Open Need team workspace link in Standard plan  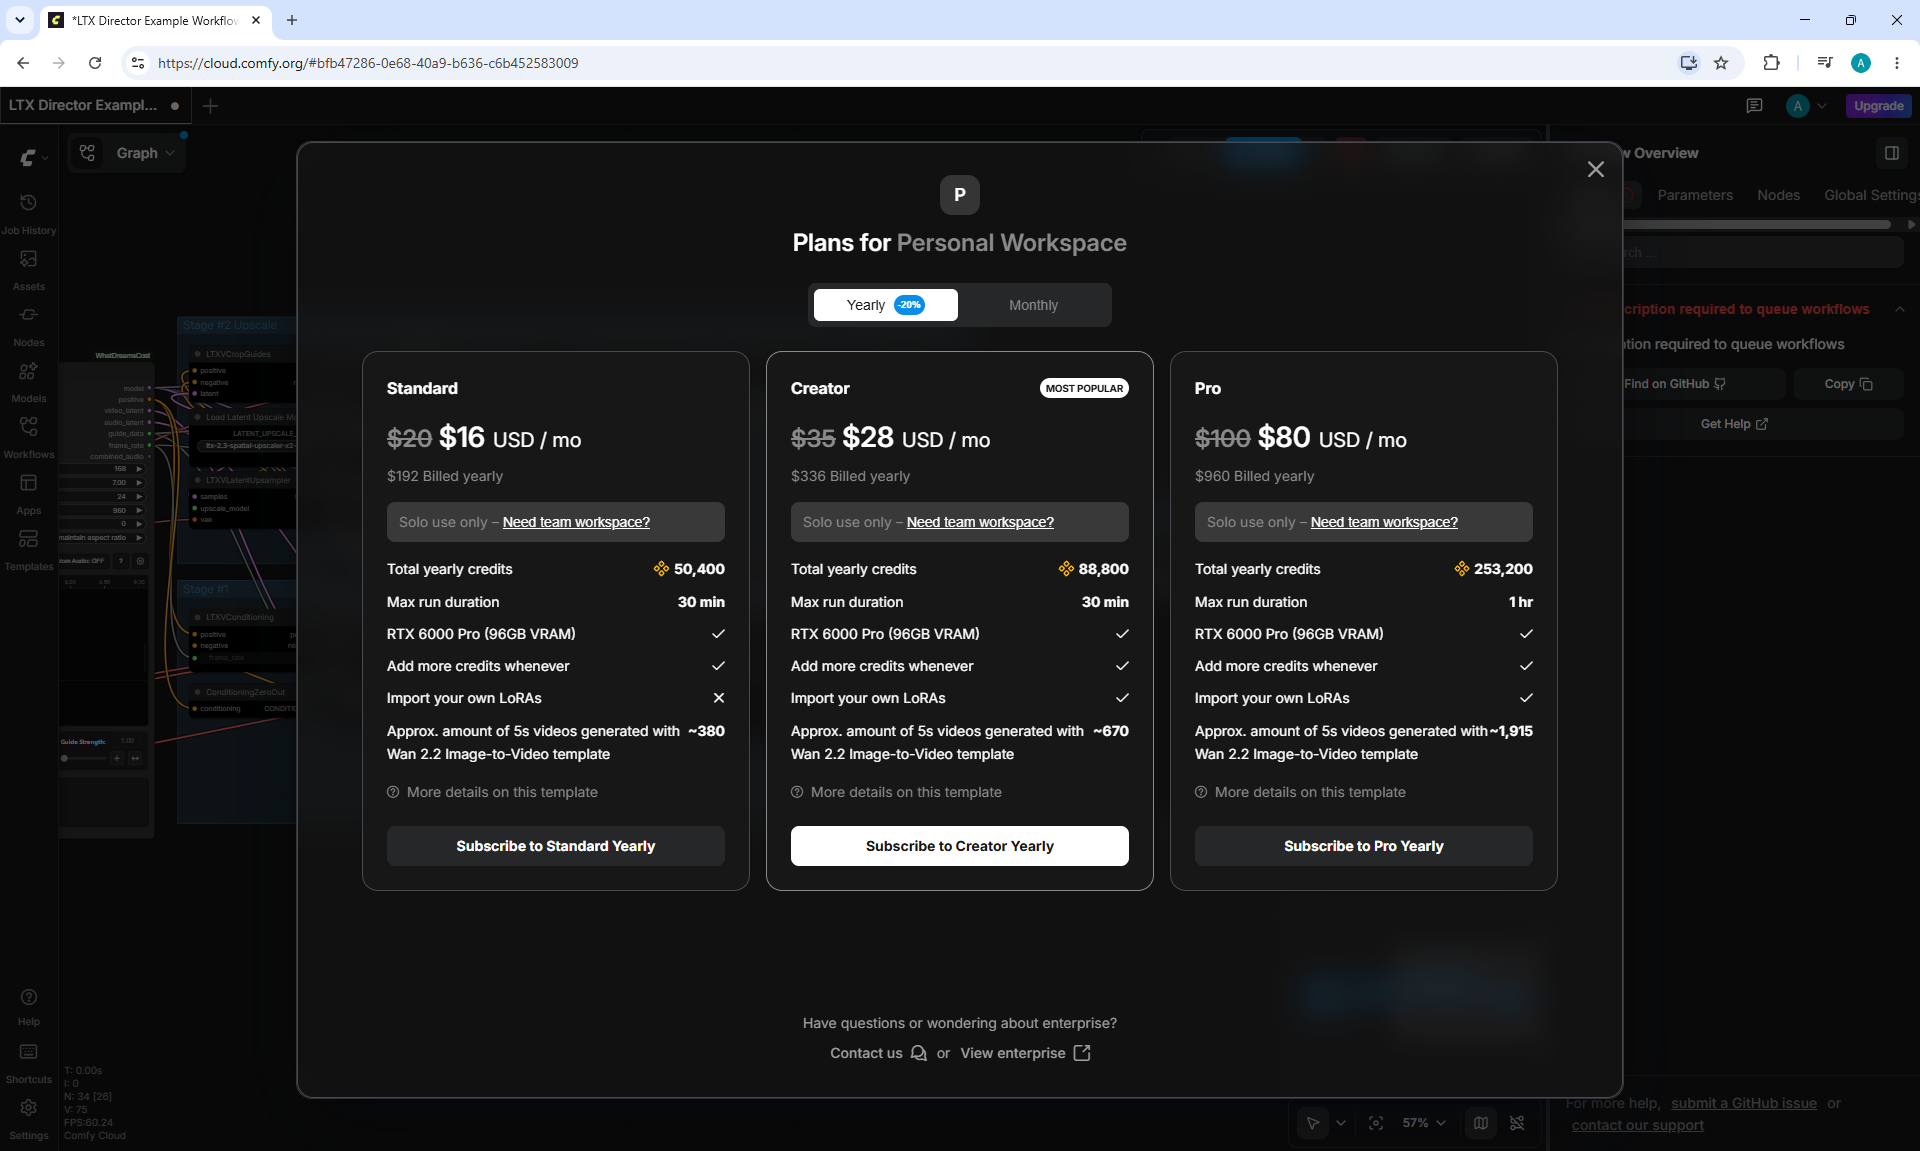tap(576, 522)
